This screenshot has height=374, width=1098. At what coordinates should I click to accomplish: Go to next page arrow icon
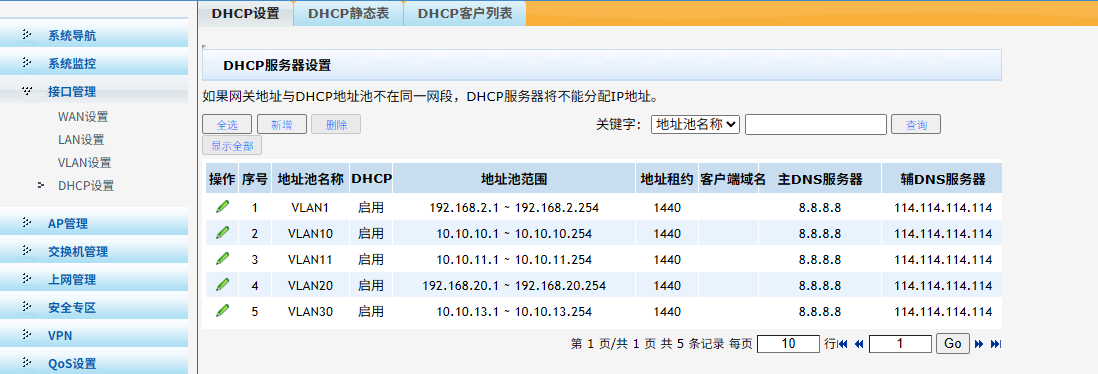pyautogui.click(x=979, y=344)
